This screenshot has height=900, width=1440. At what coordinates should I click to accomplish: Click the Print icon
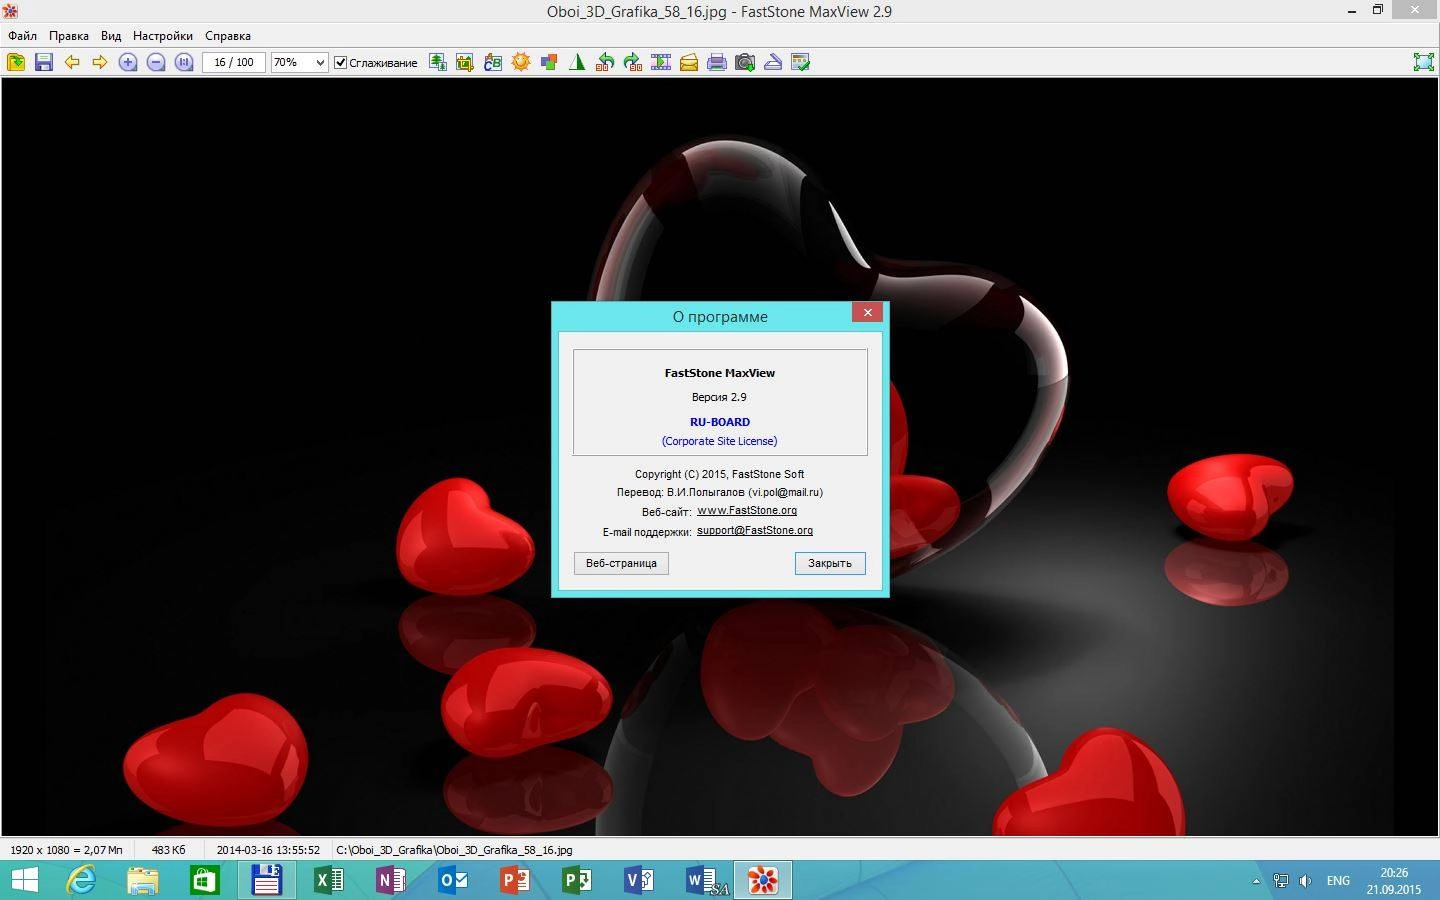point(717,62)
